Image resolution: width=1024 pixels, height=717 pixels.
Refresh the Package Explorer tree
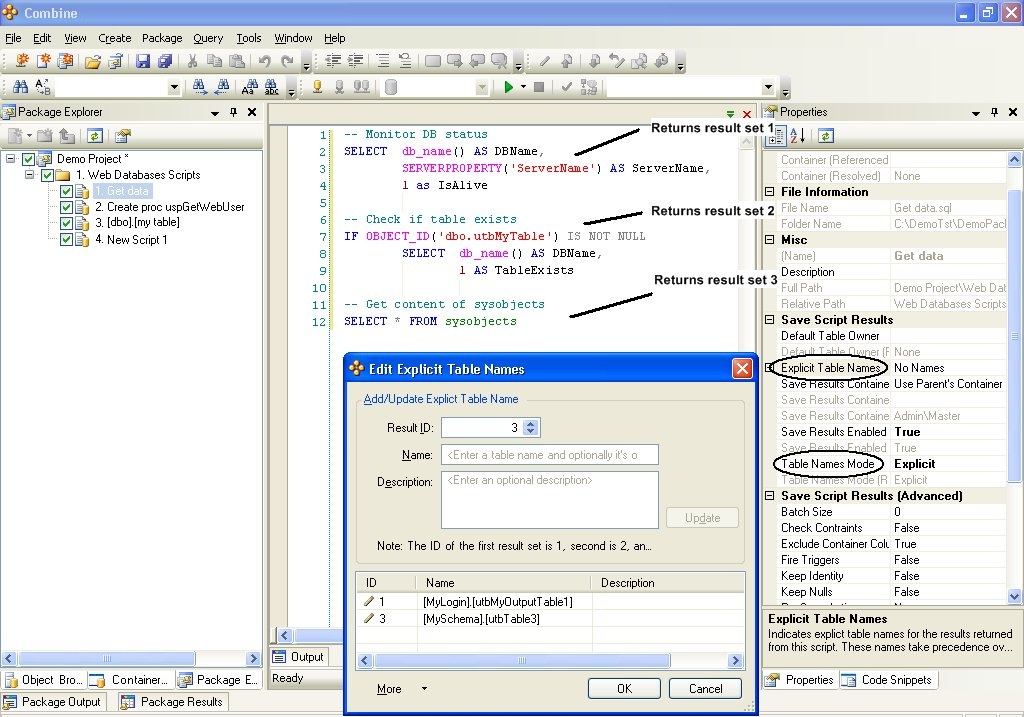pos(95,136)
